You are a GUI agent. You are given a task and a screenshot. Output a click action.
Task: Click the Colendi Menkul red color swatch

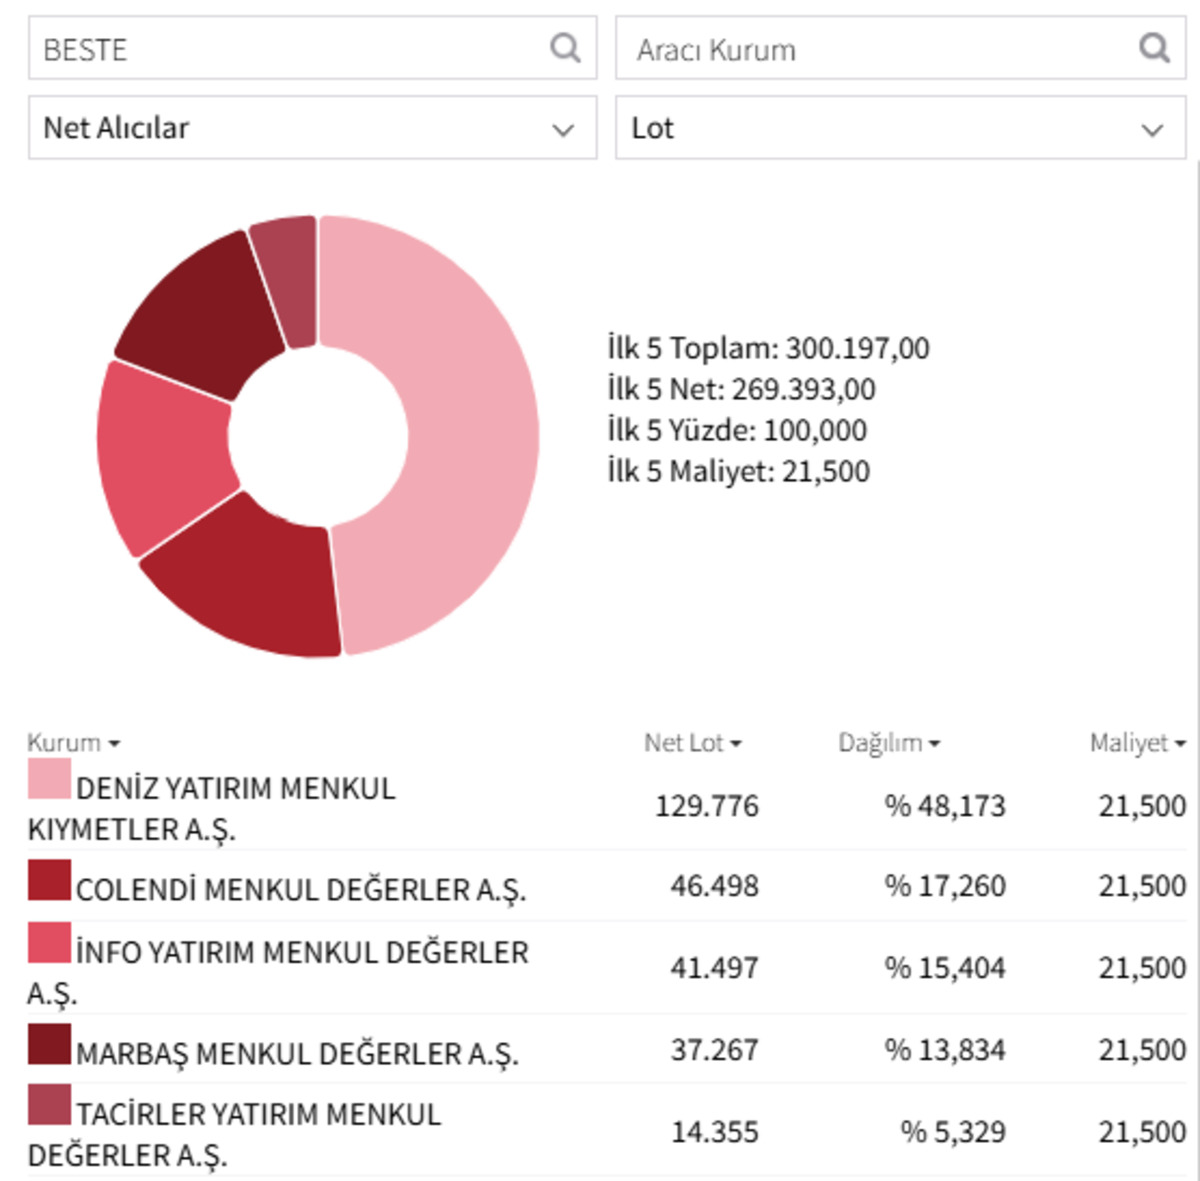pyautogui.click(x=49, y=880)
